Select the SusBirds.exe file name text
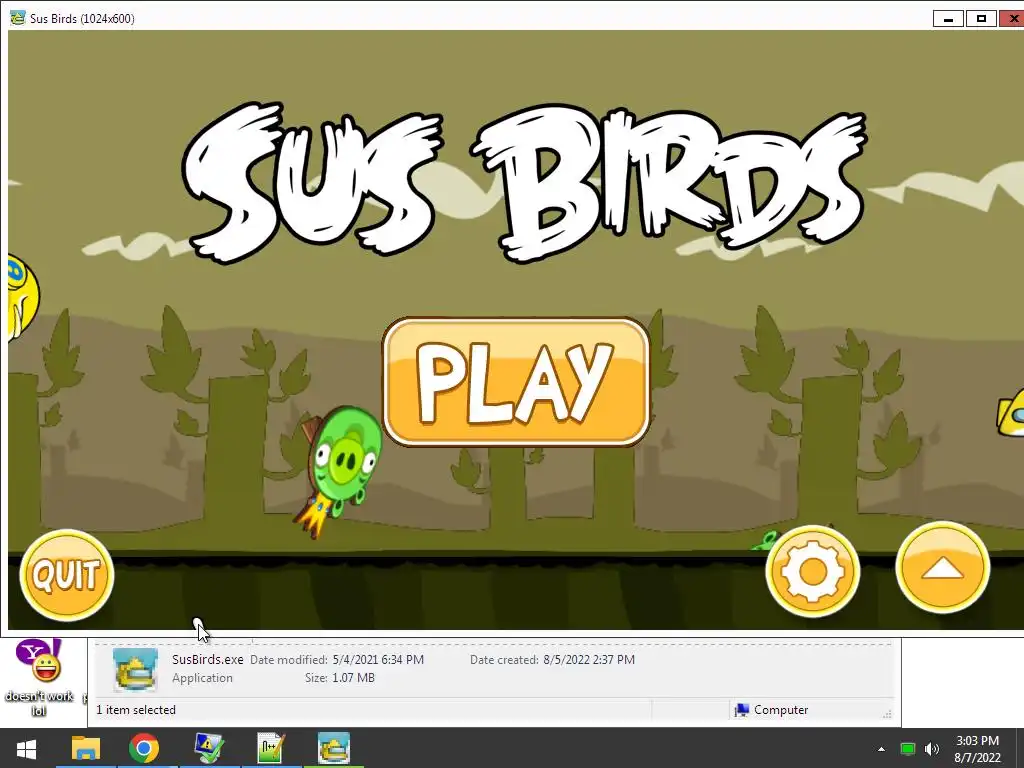 coord(208,660)
